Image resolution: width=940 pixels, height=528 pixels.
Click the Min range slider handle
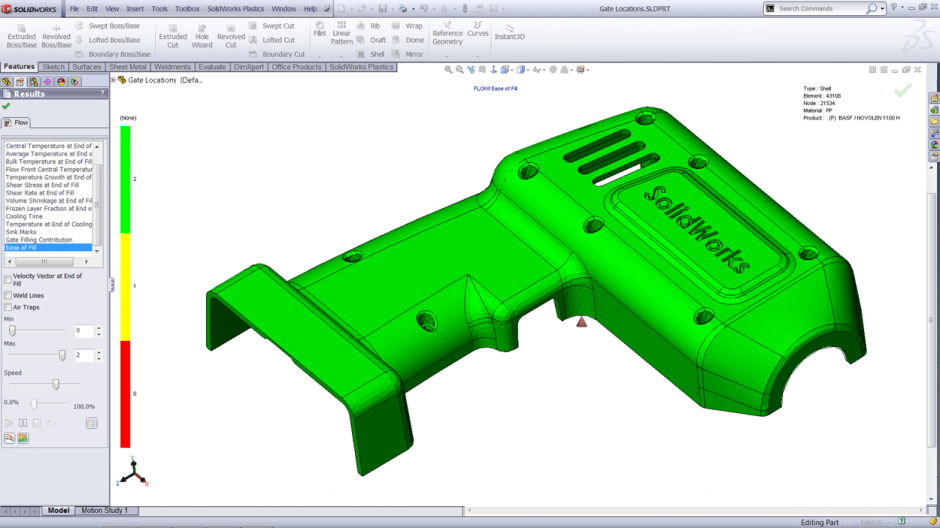click(12, 330)
